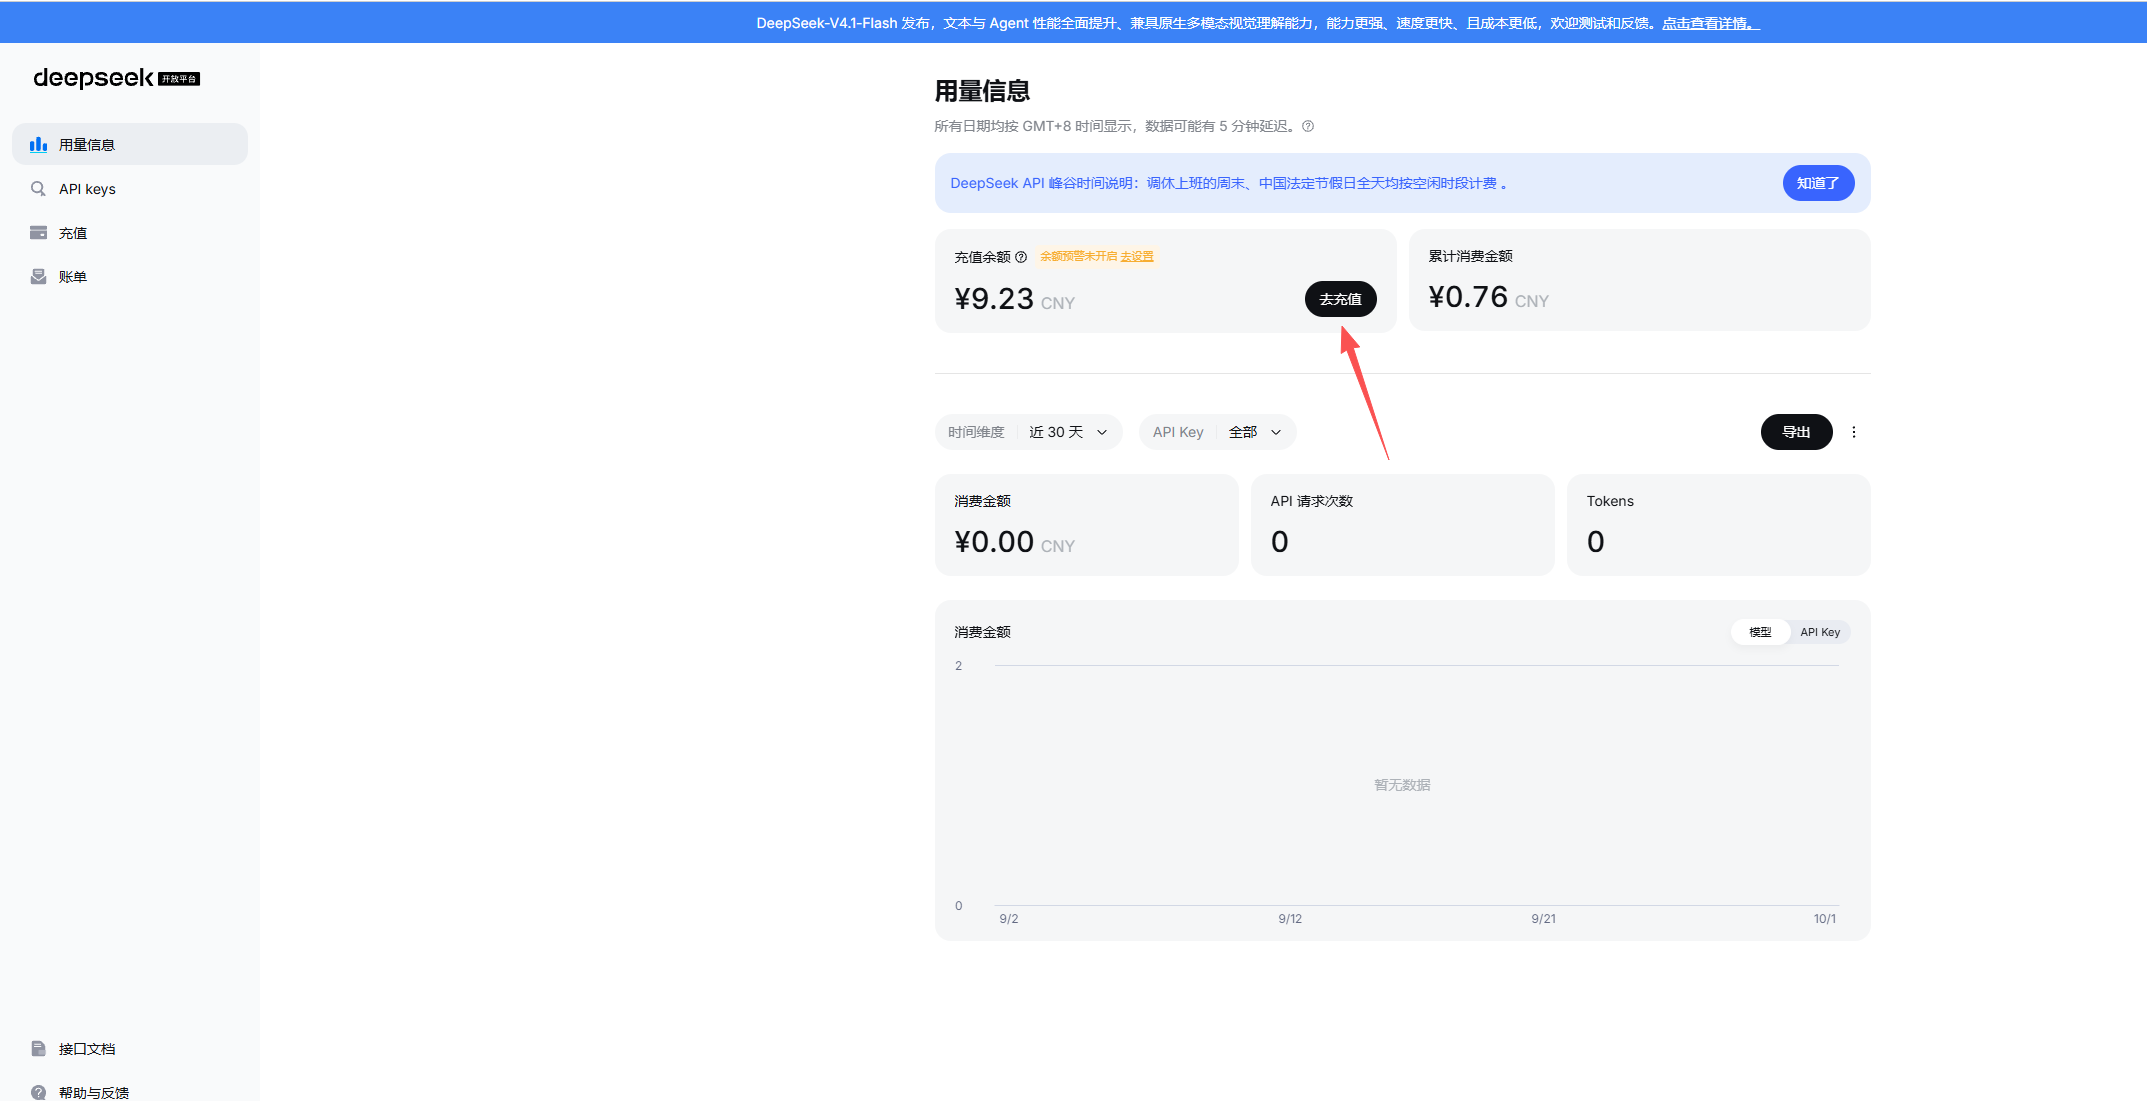Viewport: 2147px width, 1101px height.
Task: Click the 去充值 button
Action: (1340, 299)
